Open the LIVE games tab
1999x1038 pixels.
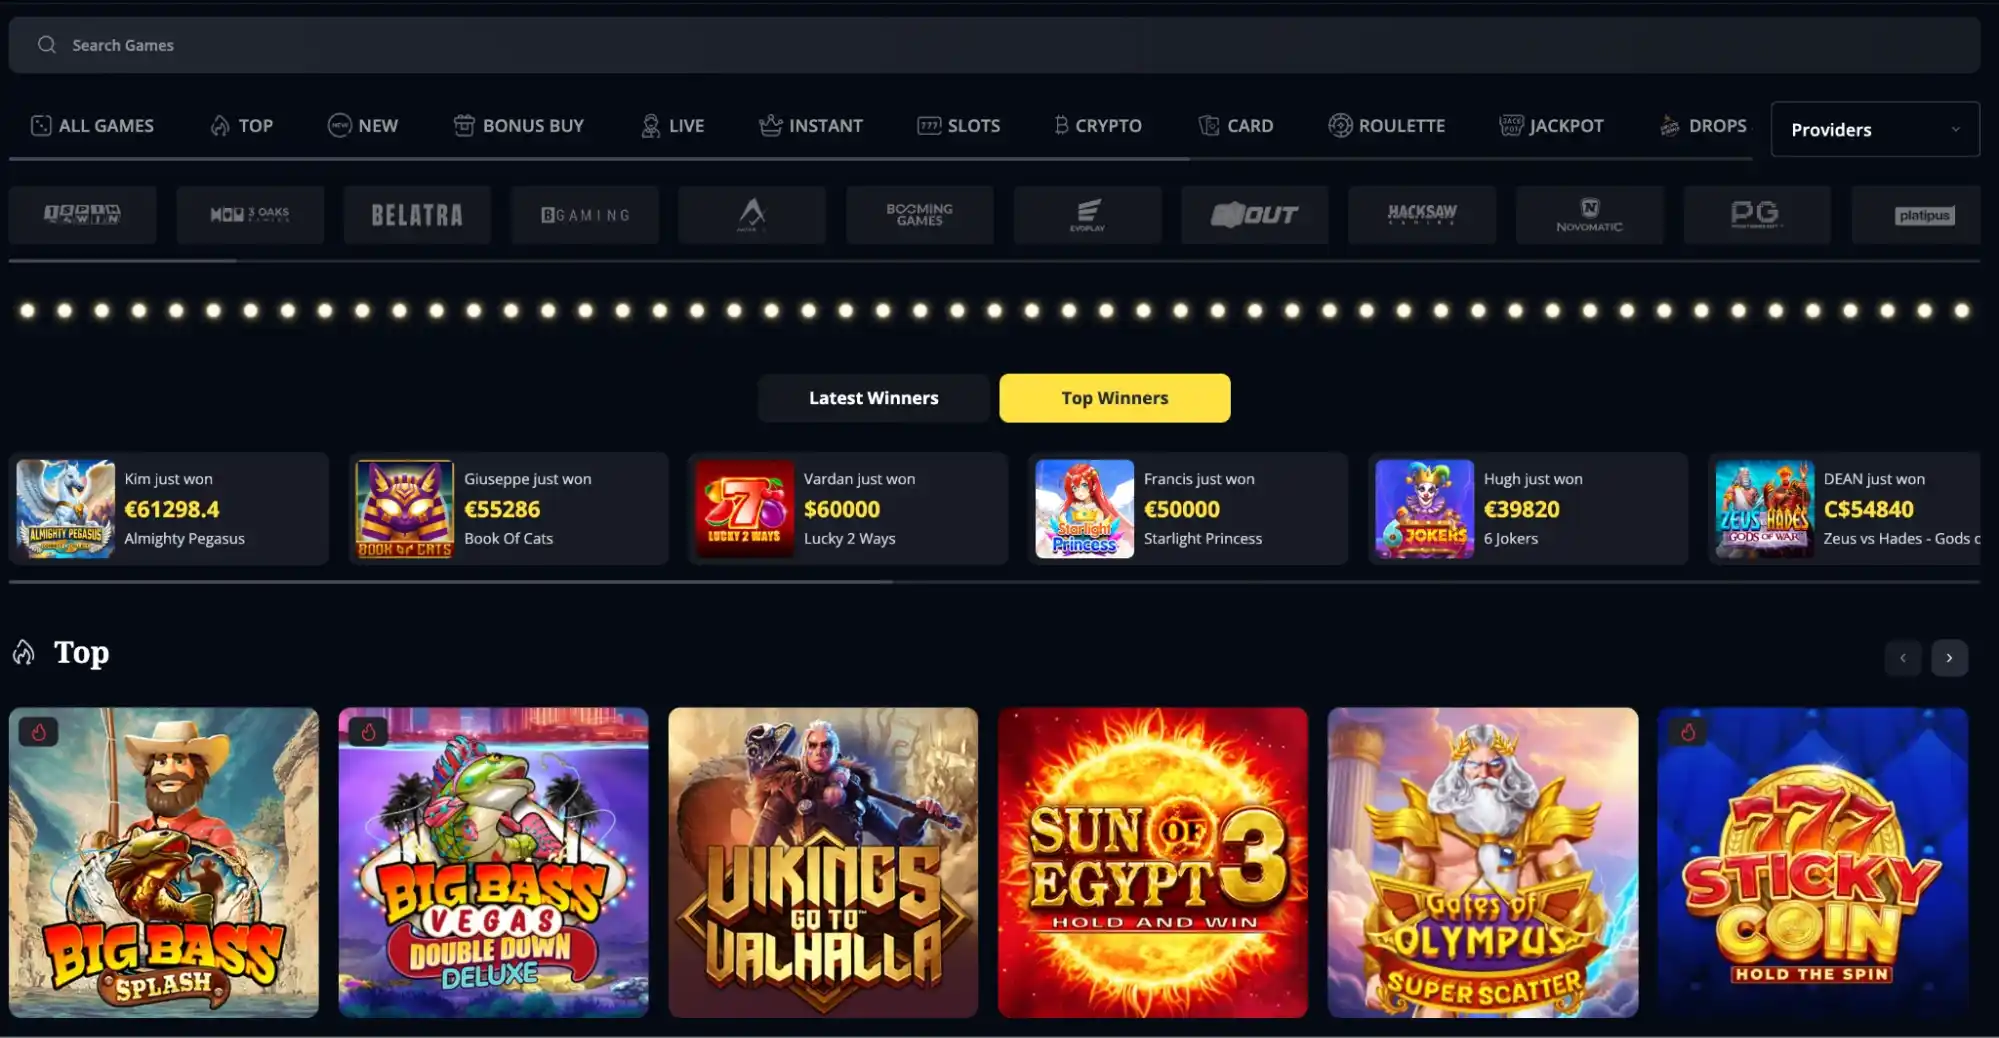click(672, 126)
